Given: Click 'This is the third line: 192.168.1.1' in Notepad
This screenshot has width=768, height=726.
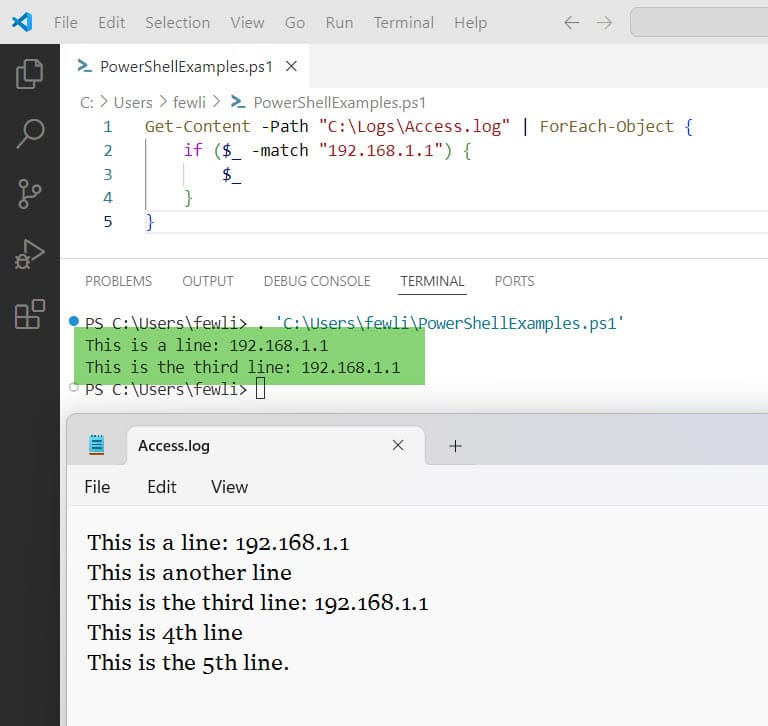Looking at the screenshot, I should 258,603.
